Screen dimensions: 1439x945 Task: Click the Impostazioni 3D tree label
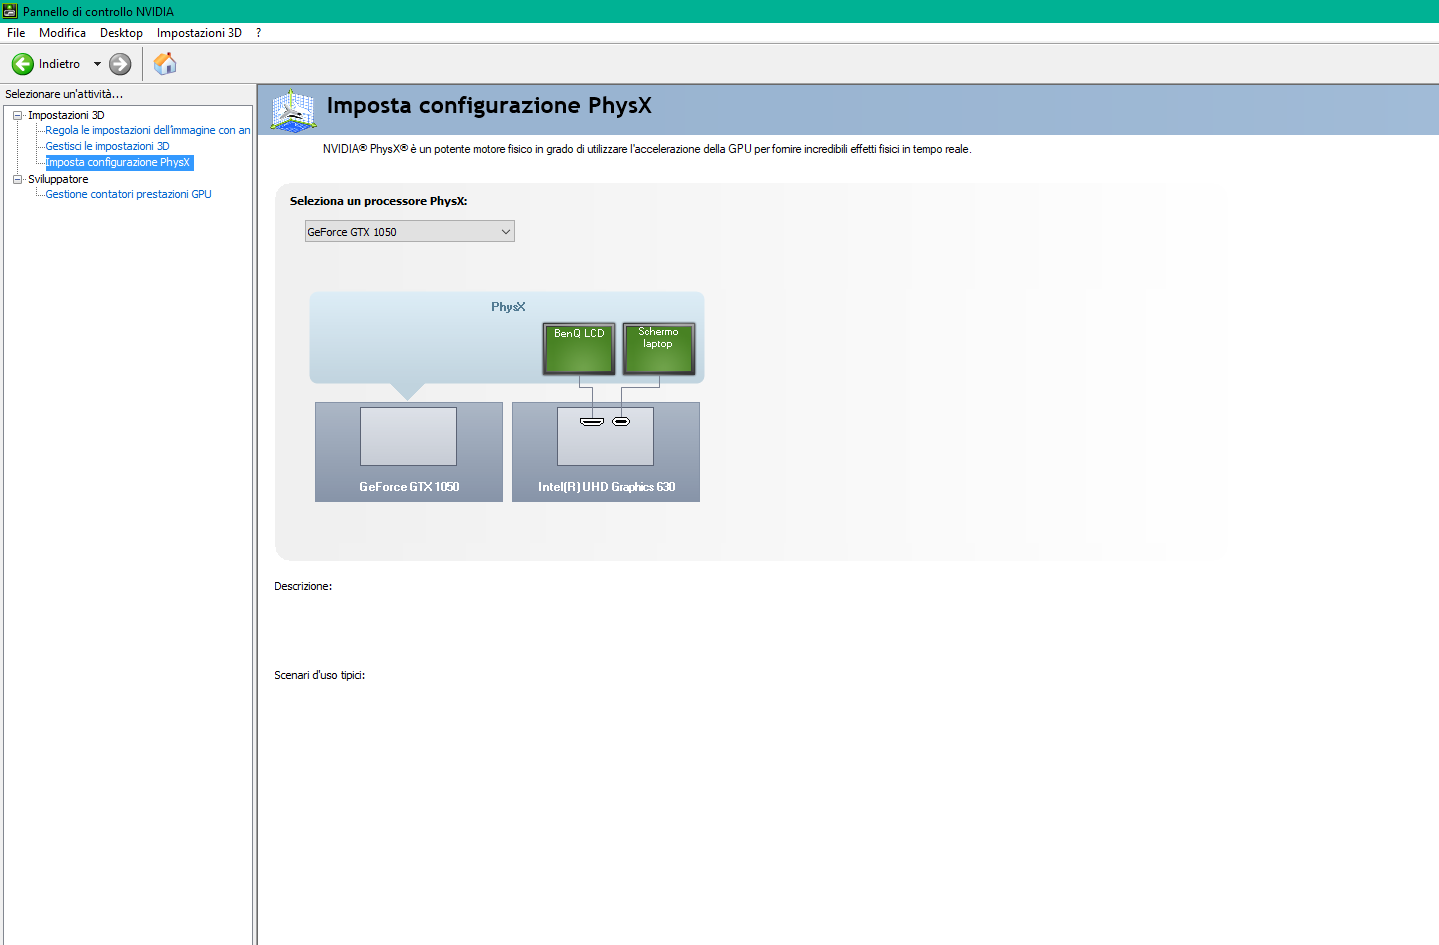[x=66, y=115]
